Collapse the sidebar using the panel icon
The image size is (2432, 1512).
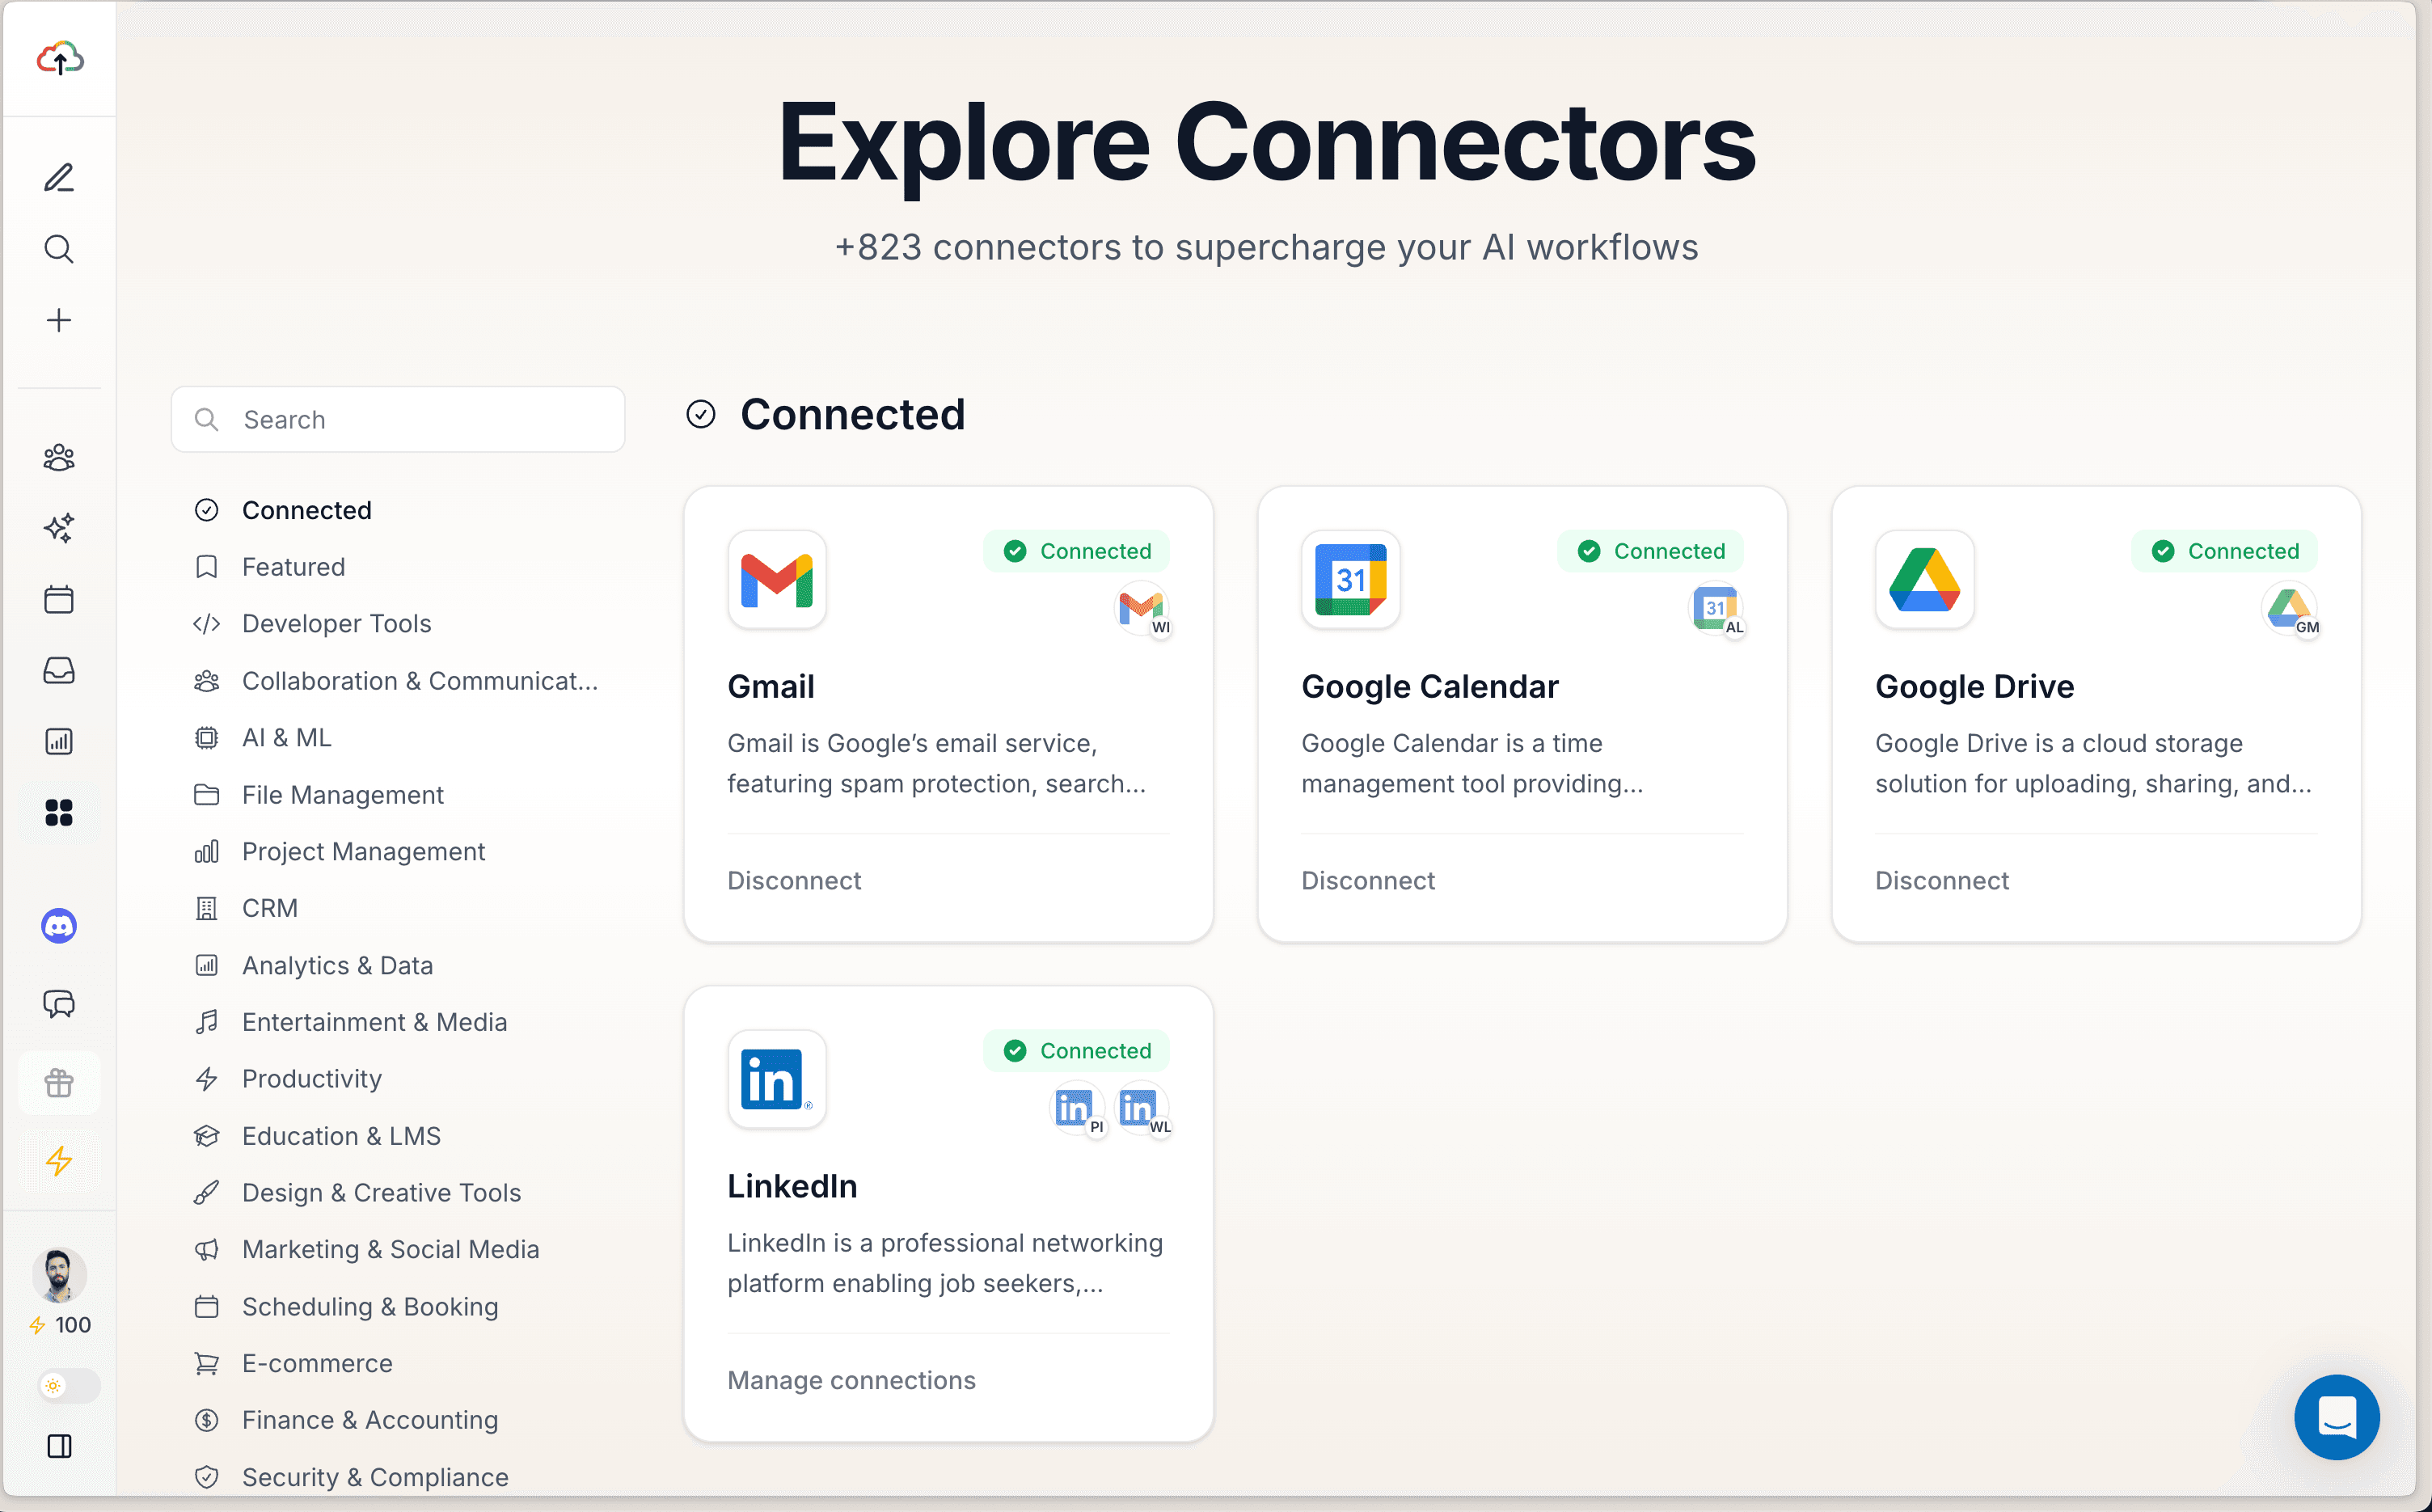[x=60, y=1446]
